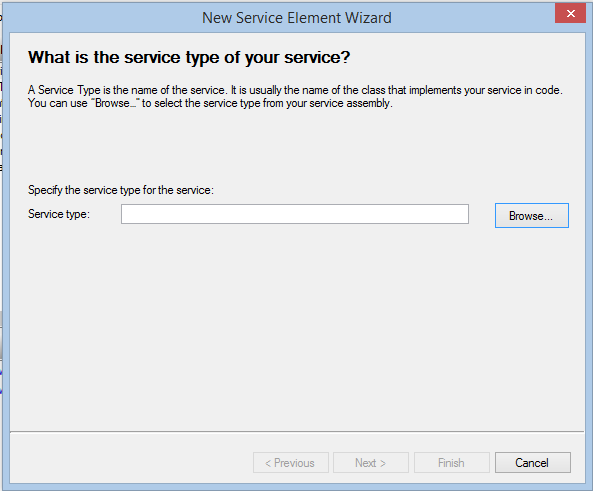
Task: Click empty title bar area left of the title
Action: pos(102,18)
